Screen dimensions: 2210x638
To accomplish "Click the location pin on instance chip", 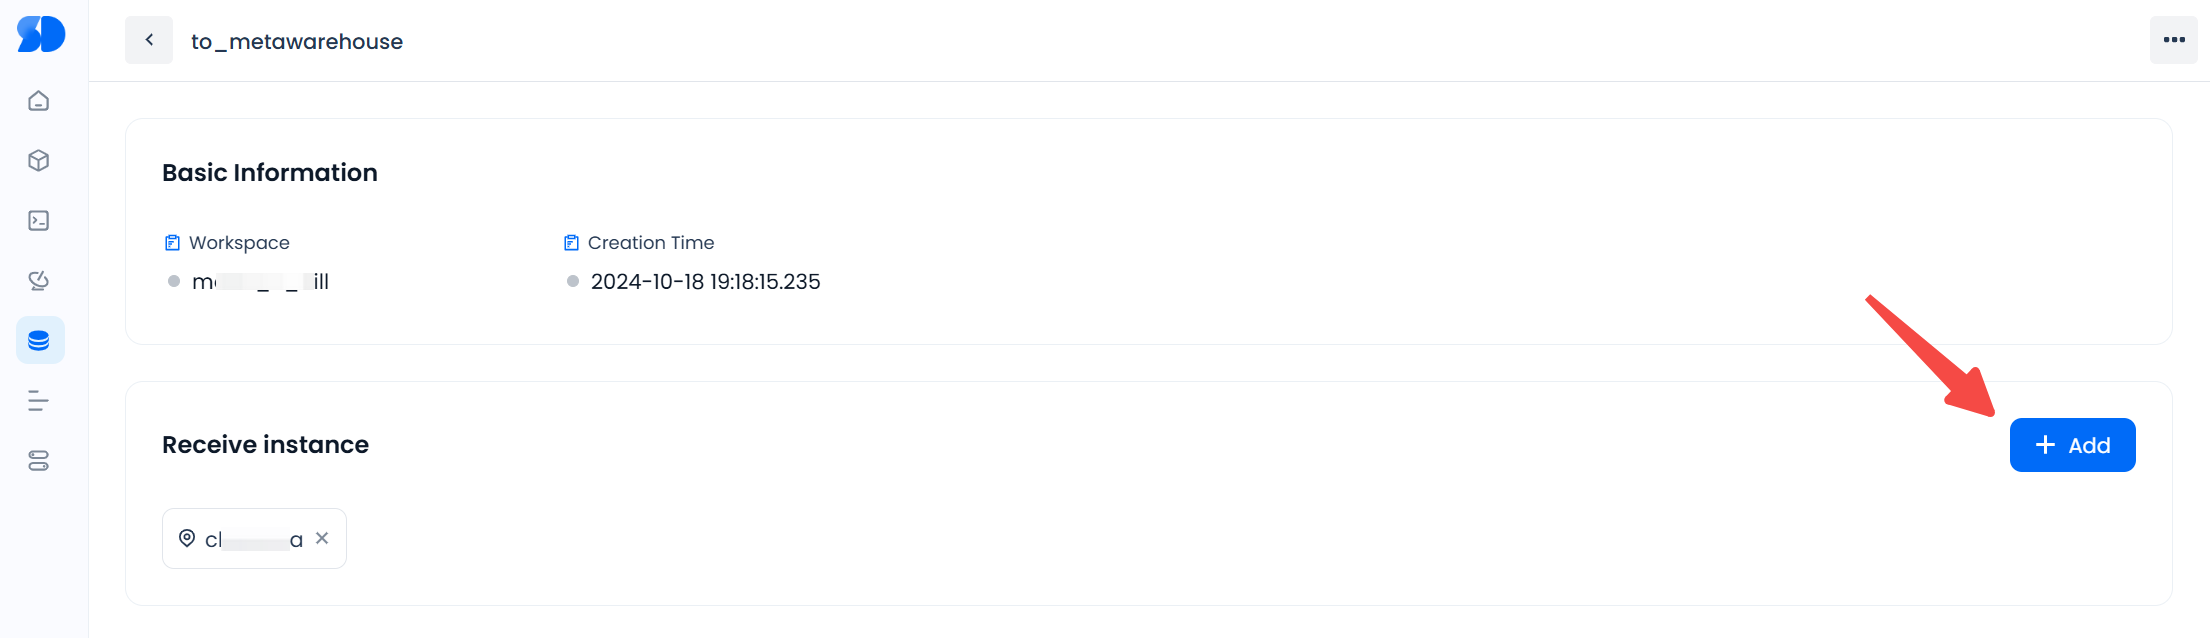I will (x=187, y=538).
